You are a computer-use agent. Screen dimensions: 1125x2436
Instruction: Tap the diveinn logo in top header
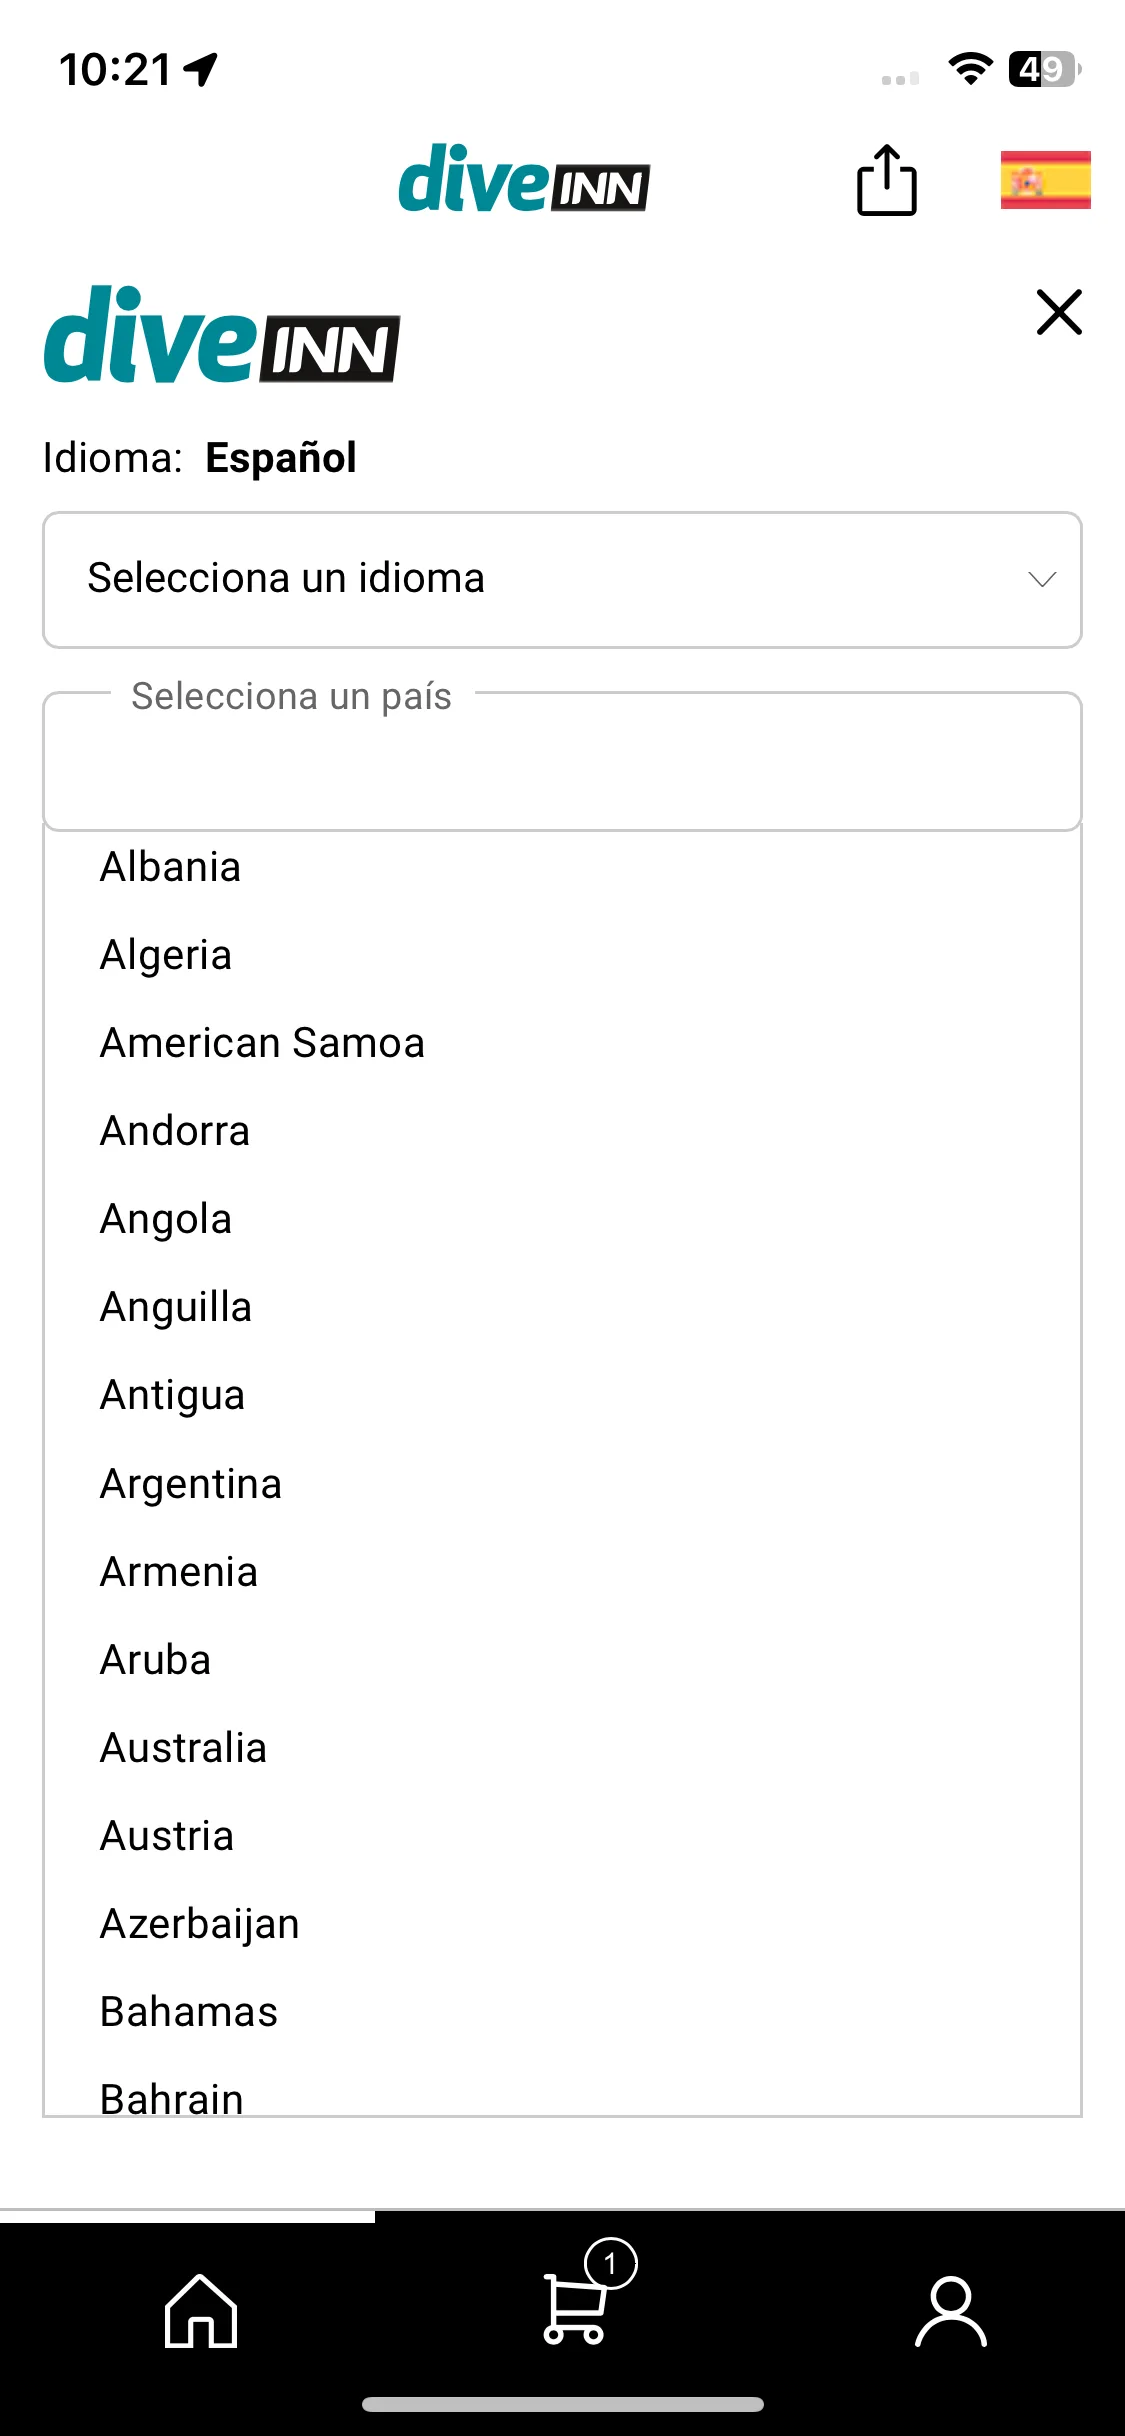[524, 179]
